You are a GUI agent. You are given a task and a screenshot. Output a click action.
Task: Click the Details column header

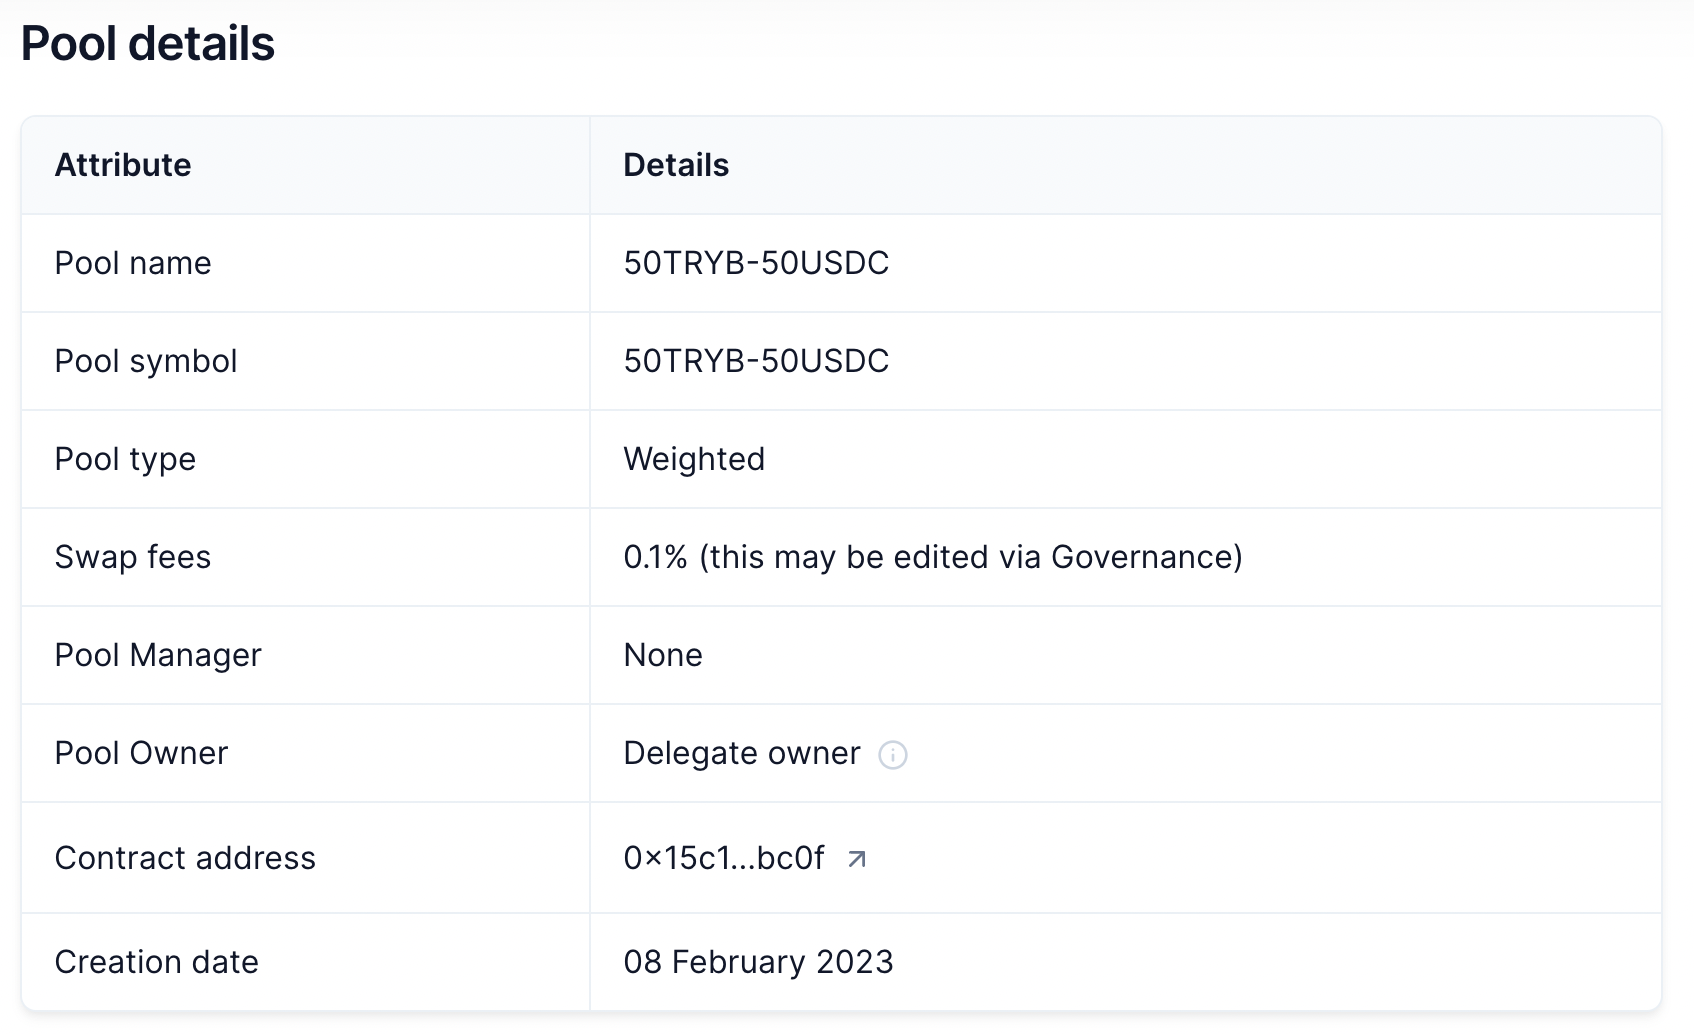pyautogui.click(x=676, y=165)
